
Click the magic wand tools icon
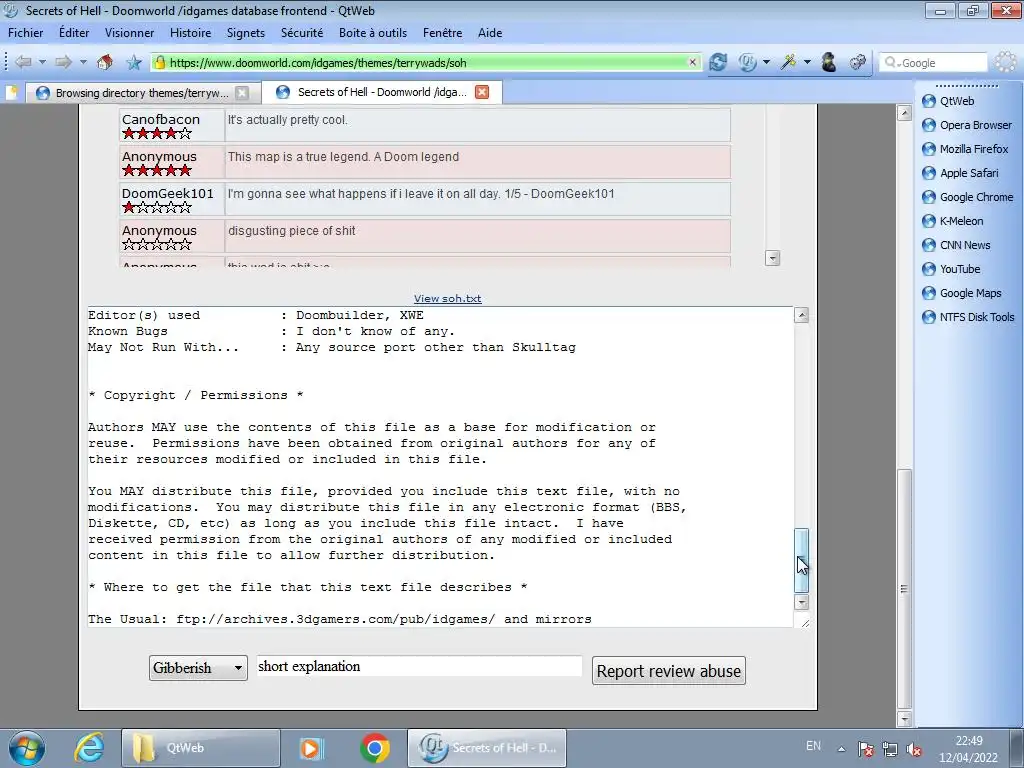tap(789, 62)
